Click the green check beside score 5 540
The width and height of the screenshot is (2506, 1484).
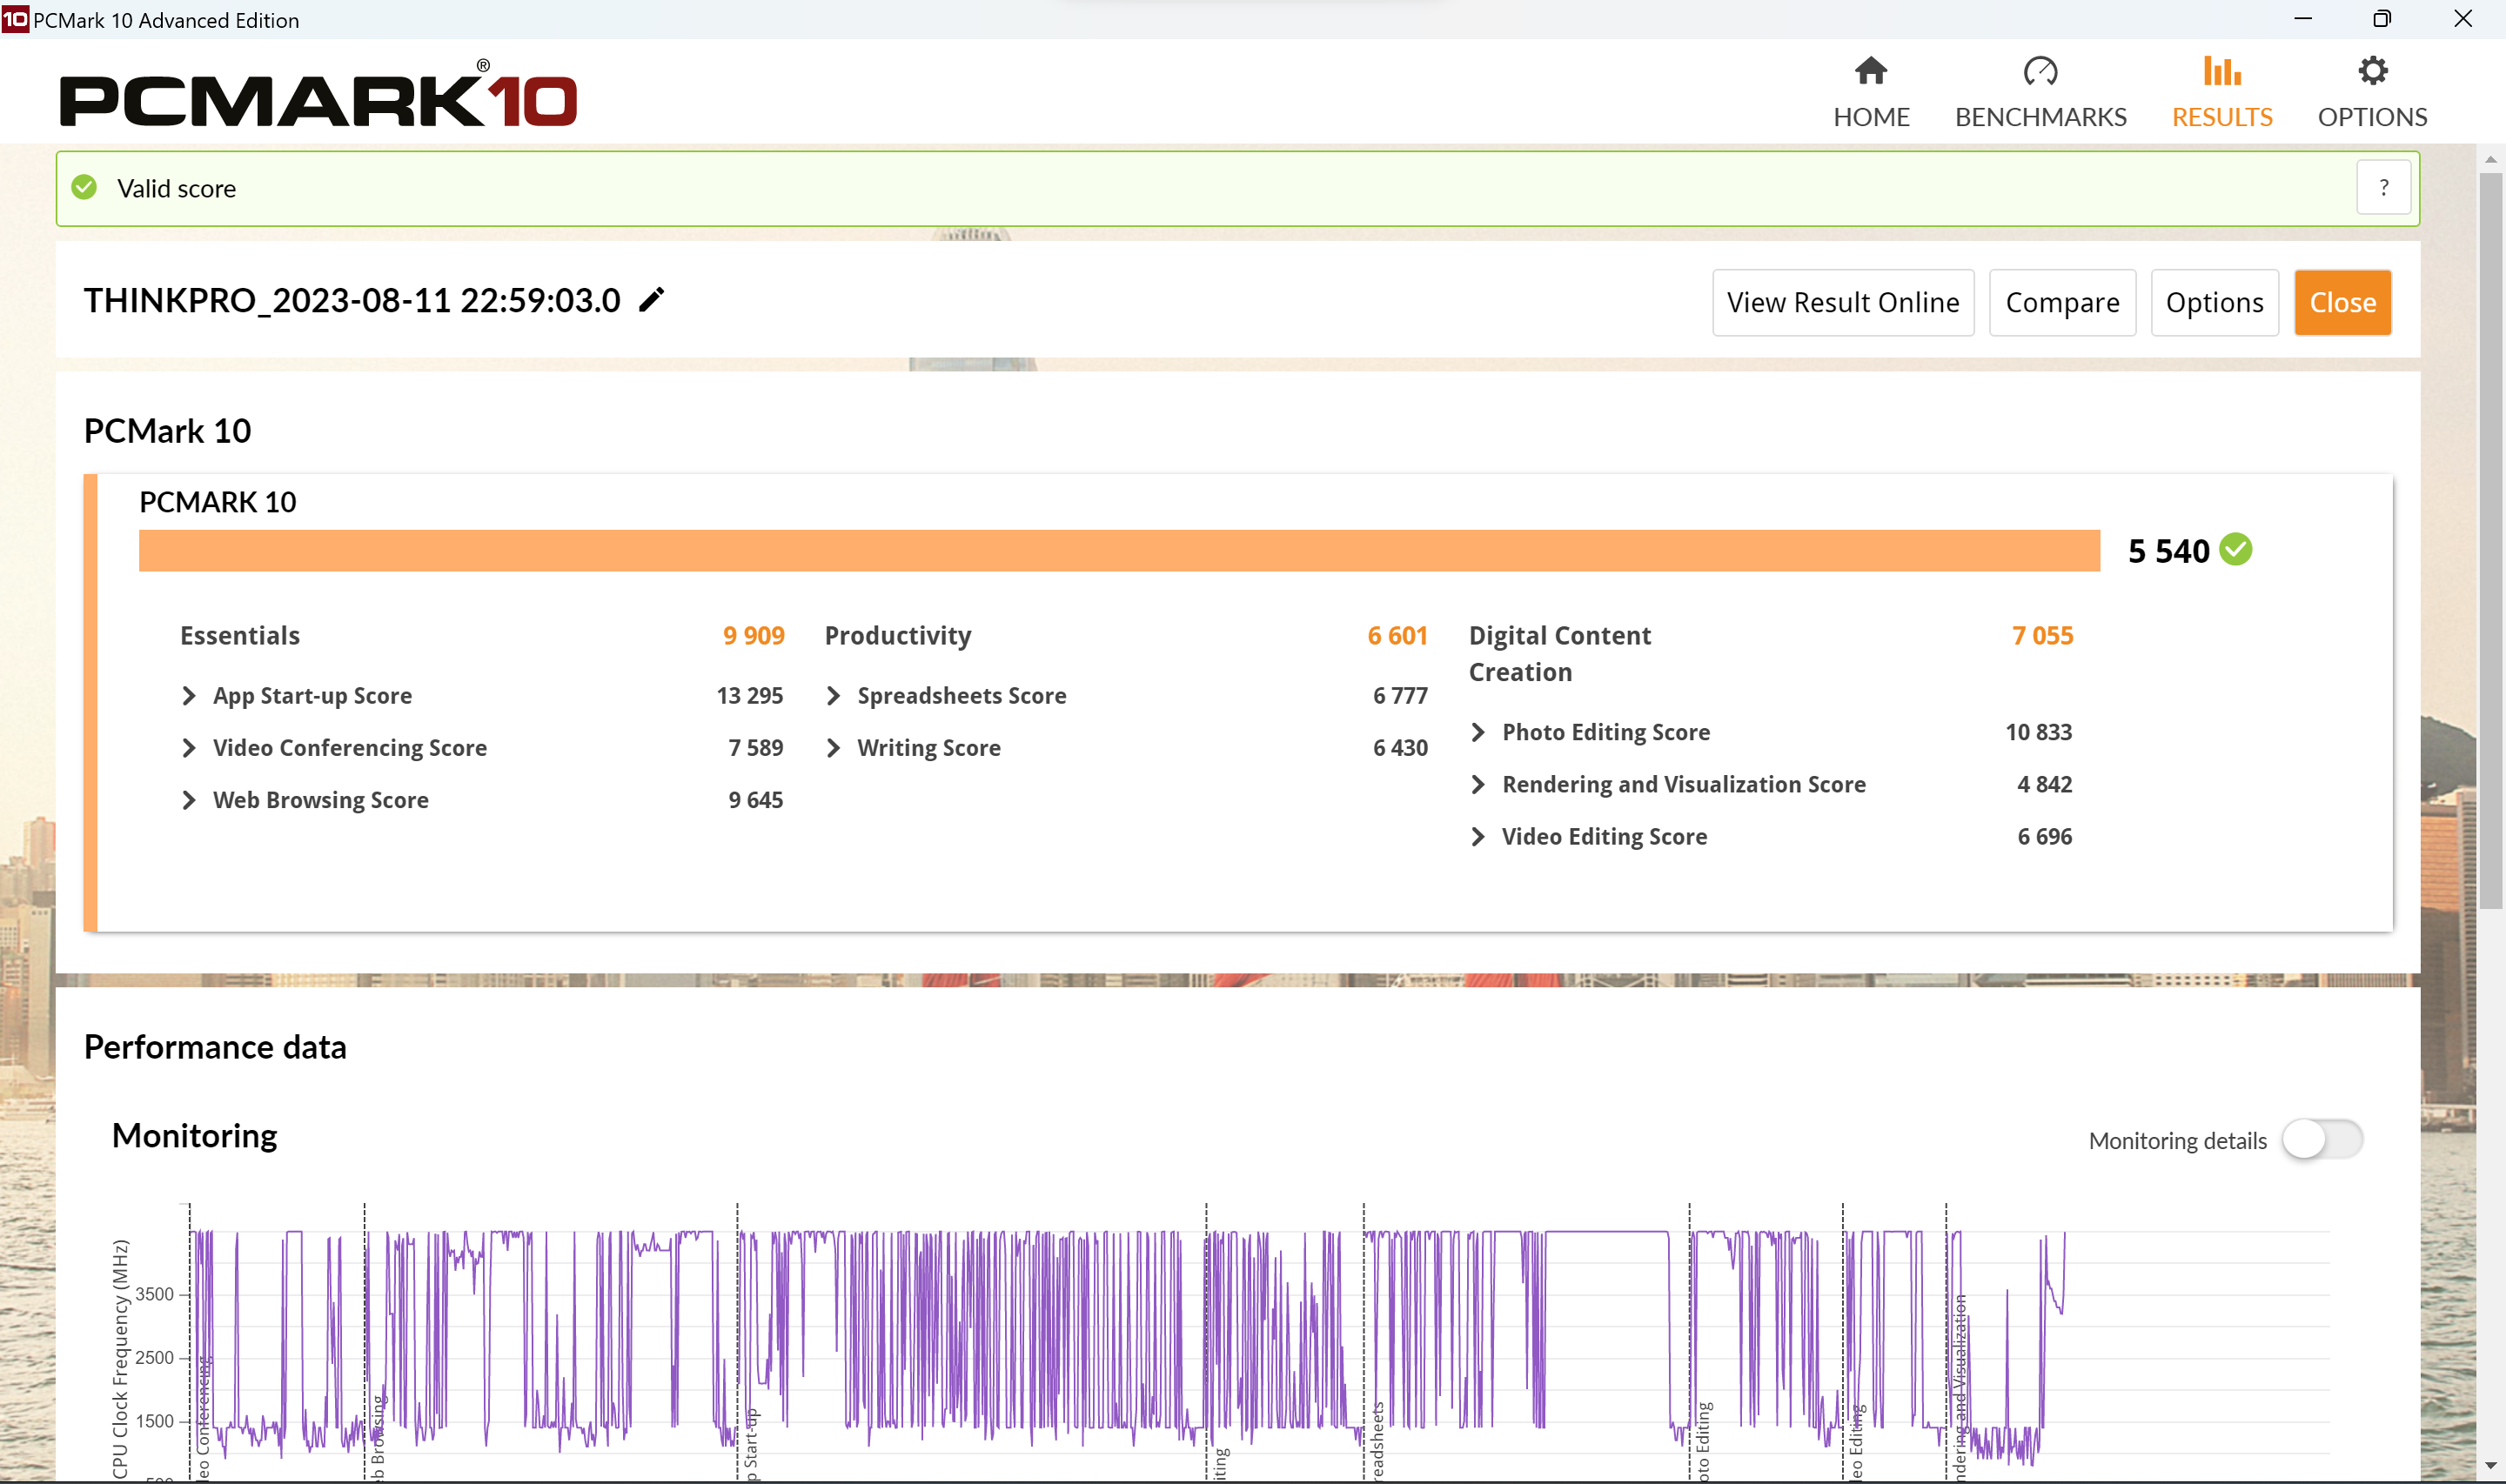point(2236,550)
